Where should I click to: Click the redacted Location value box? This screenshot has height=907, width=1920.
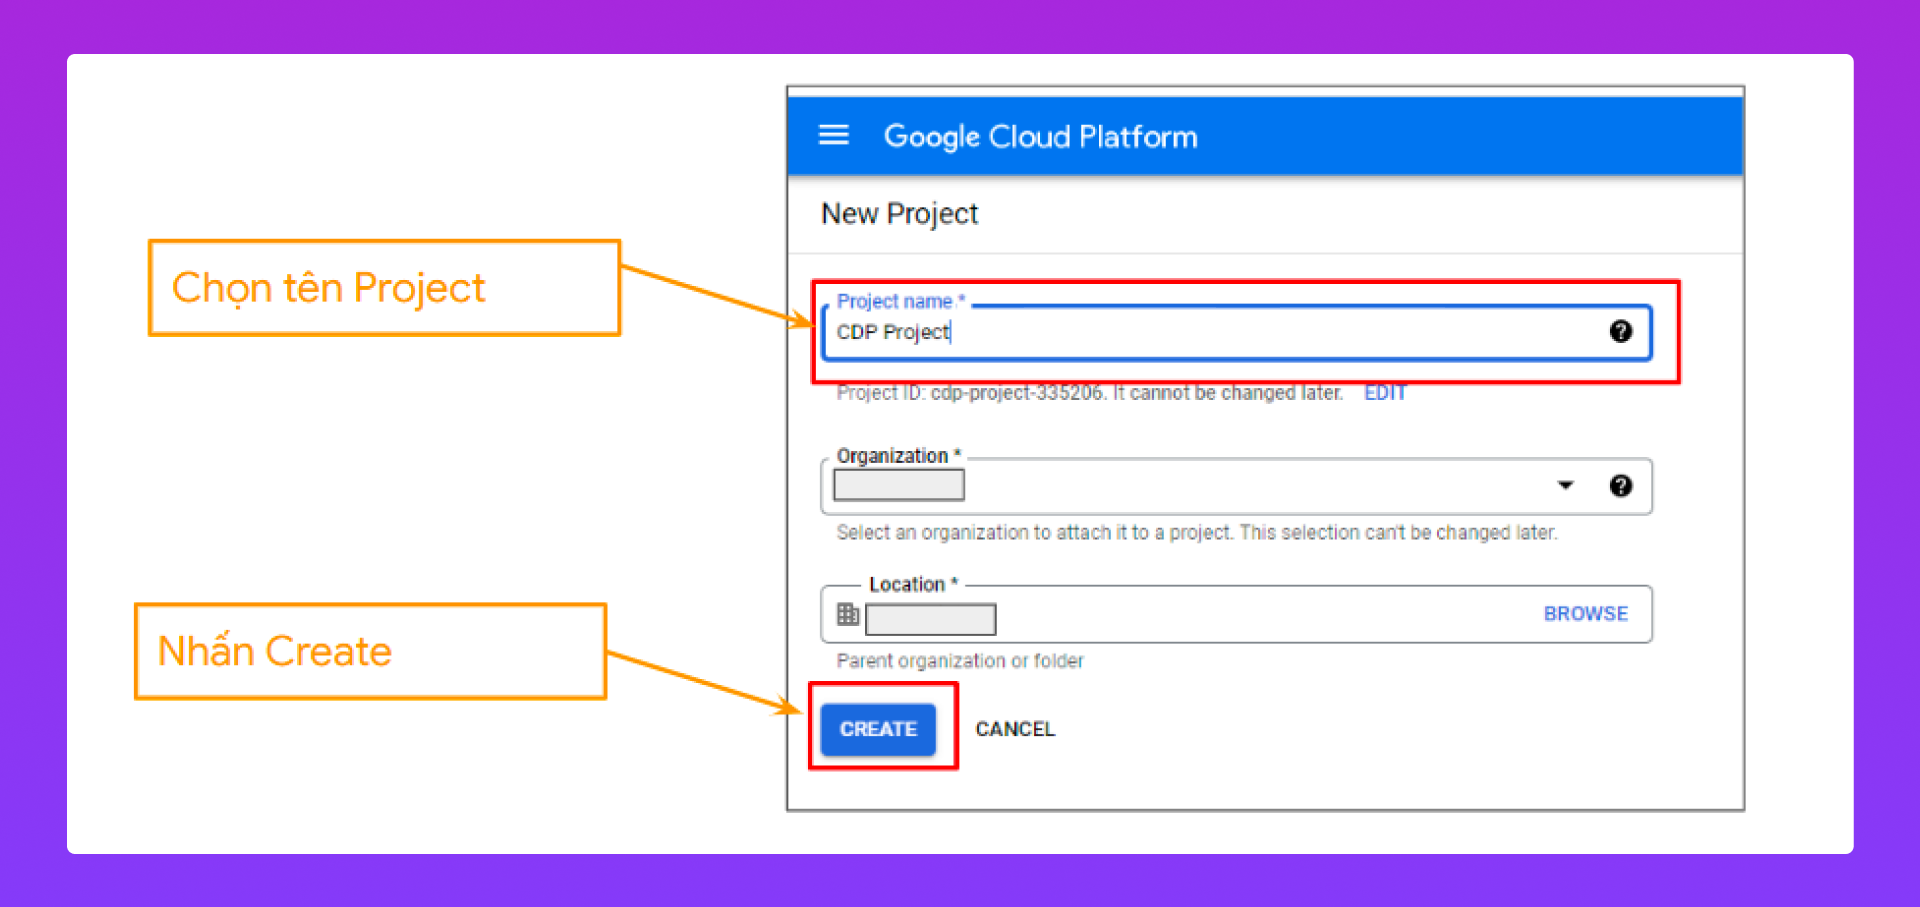tap(930, 619)
